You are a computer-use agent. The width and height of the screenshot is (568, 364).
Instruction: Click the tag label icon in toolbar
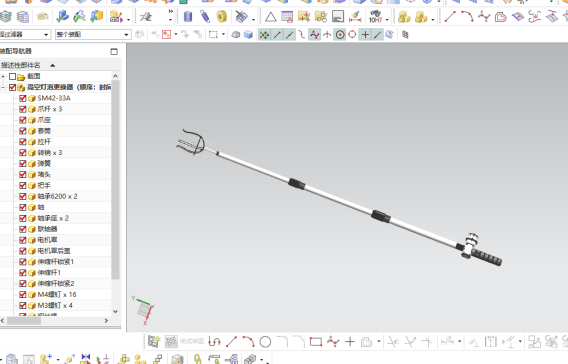[x=42, y=17]
